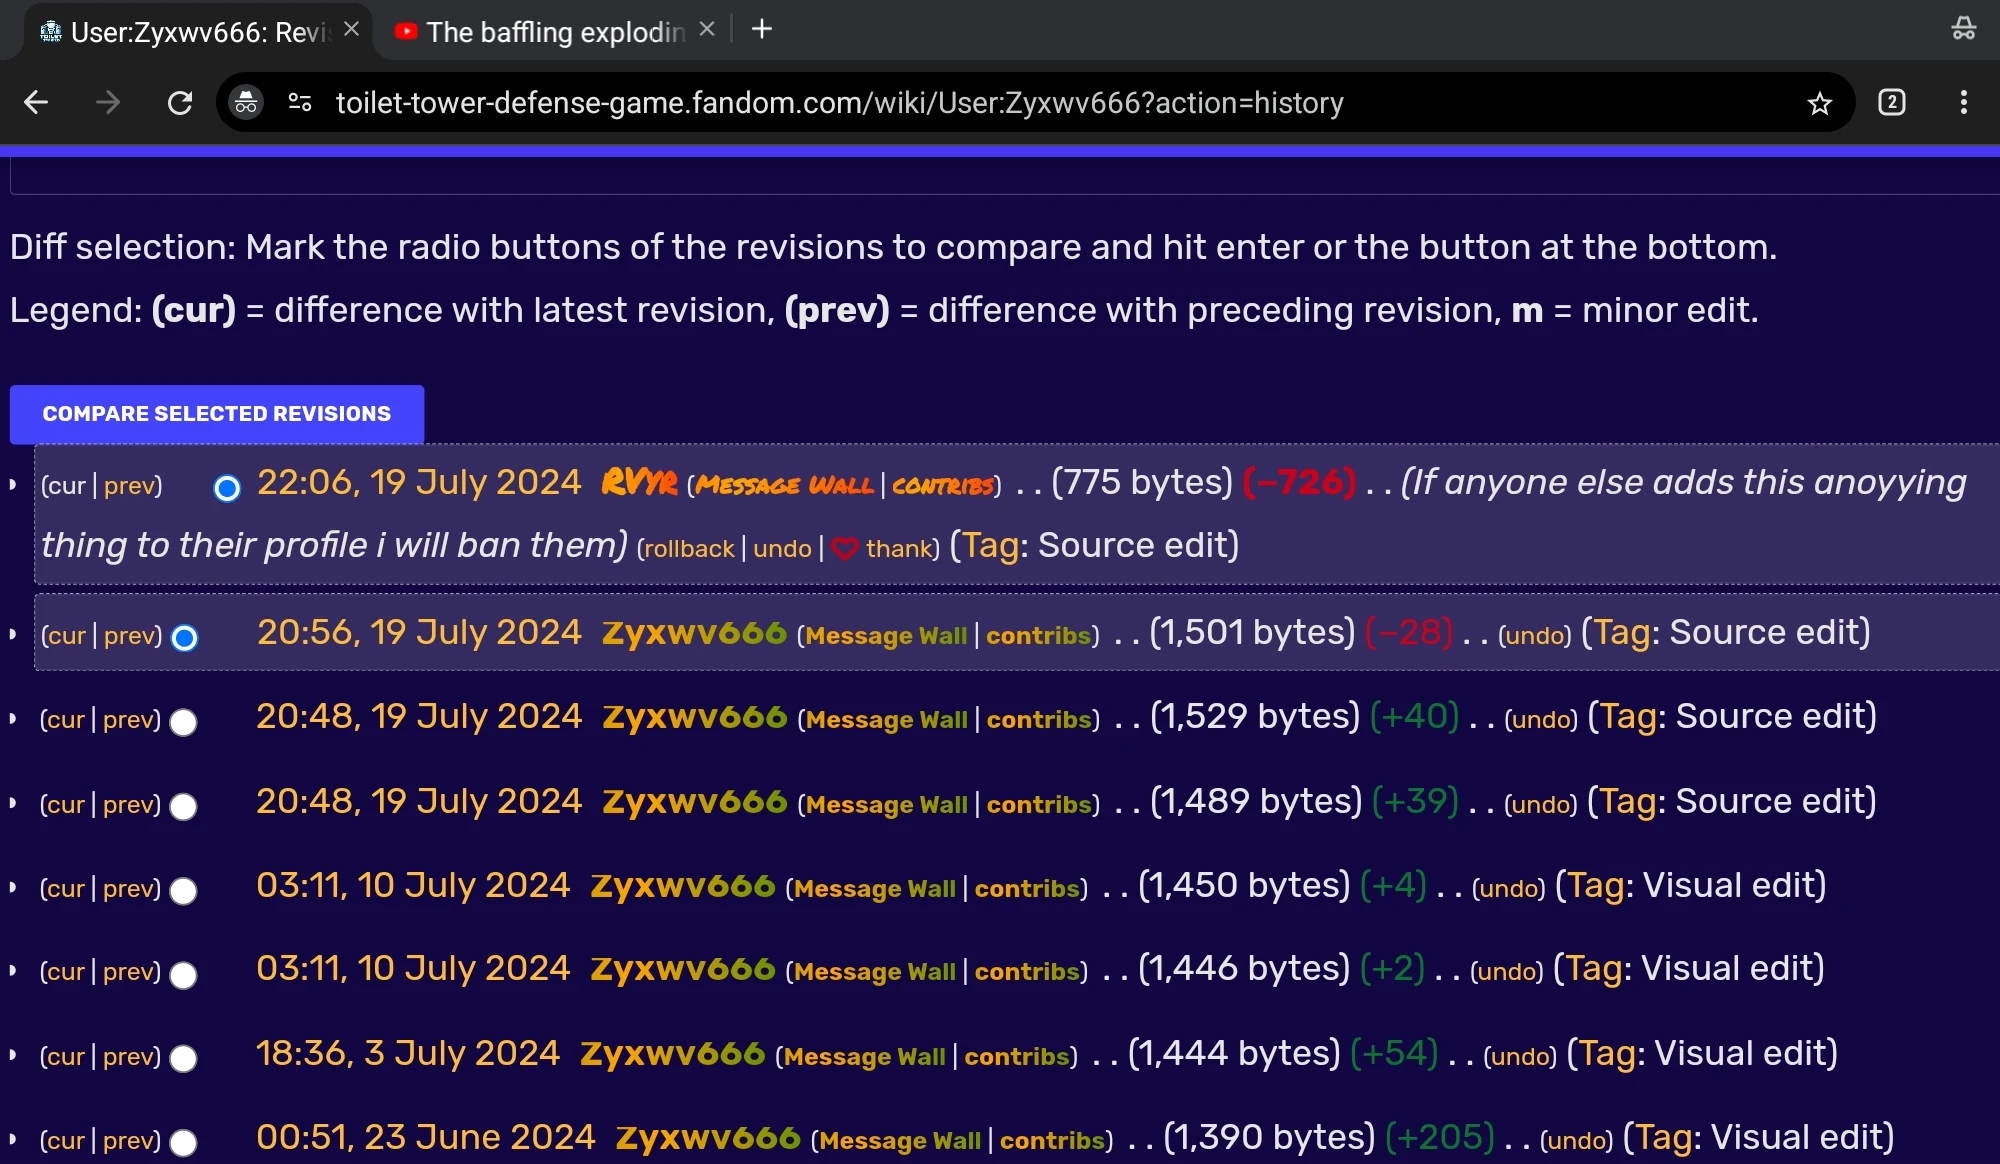Open the Chrome three-dot menu
Viewport: 2000px width, 1164px height.
pyautogui.click(x=1963, y=102)
